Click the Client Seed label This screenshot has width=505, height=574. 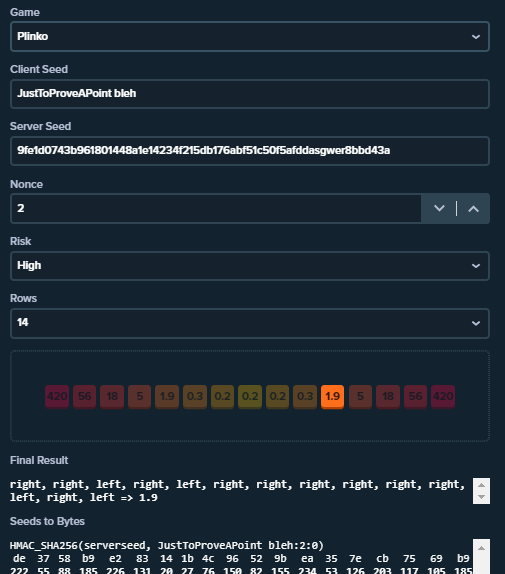click(x=39, y=69)
